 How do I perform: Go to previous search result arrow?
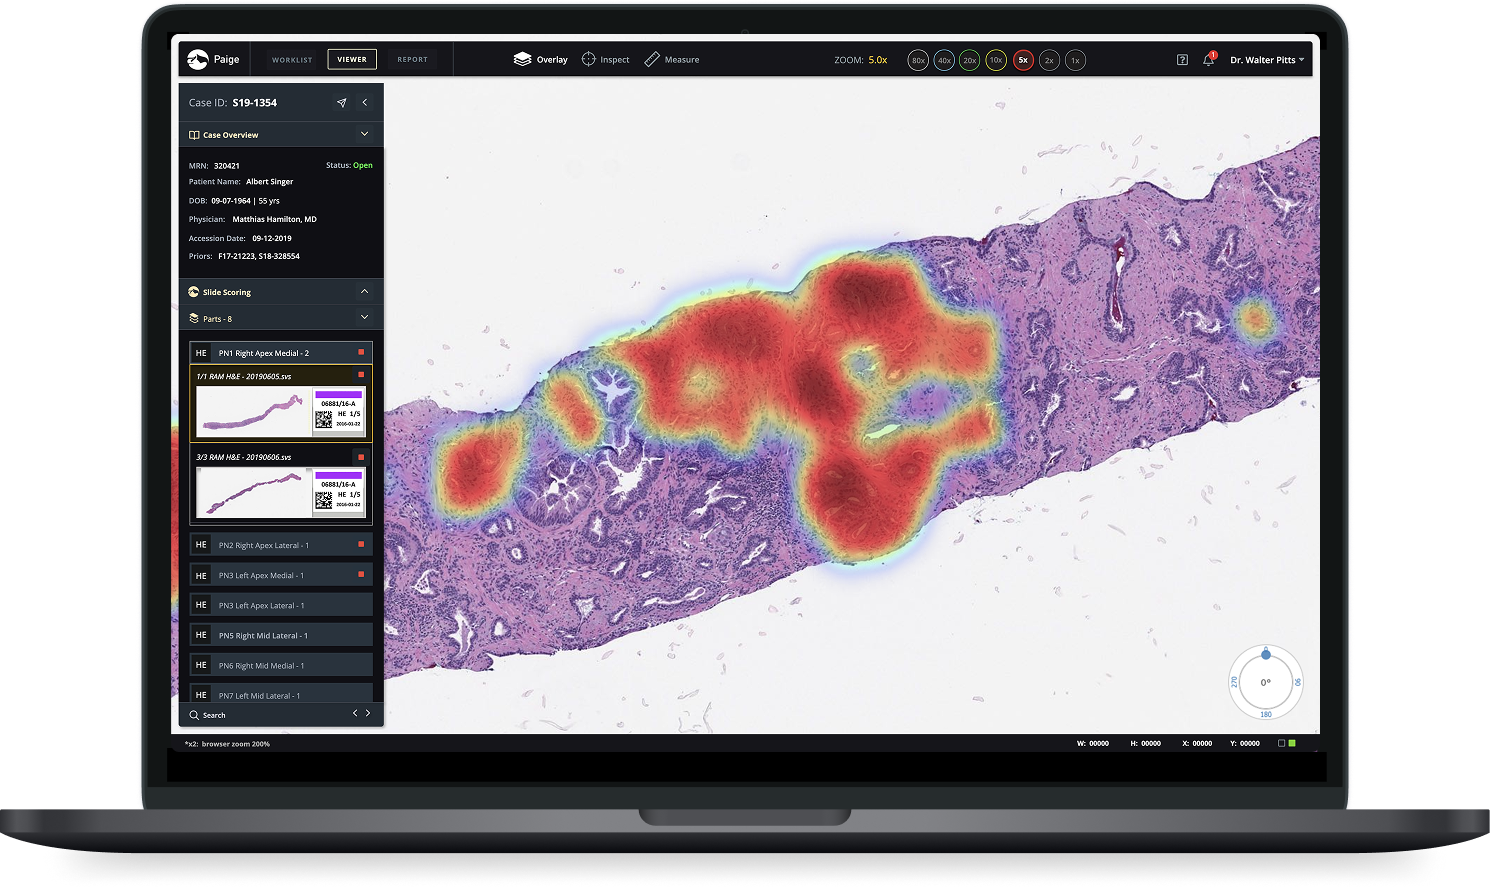(x=355, y=713)
